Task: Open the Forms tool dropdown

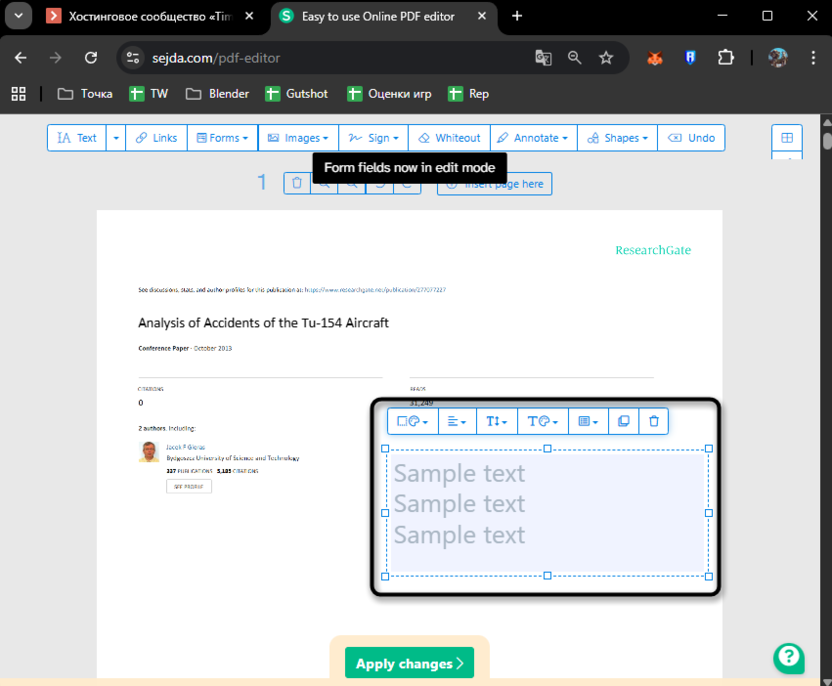Action: (222, 138)
